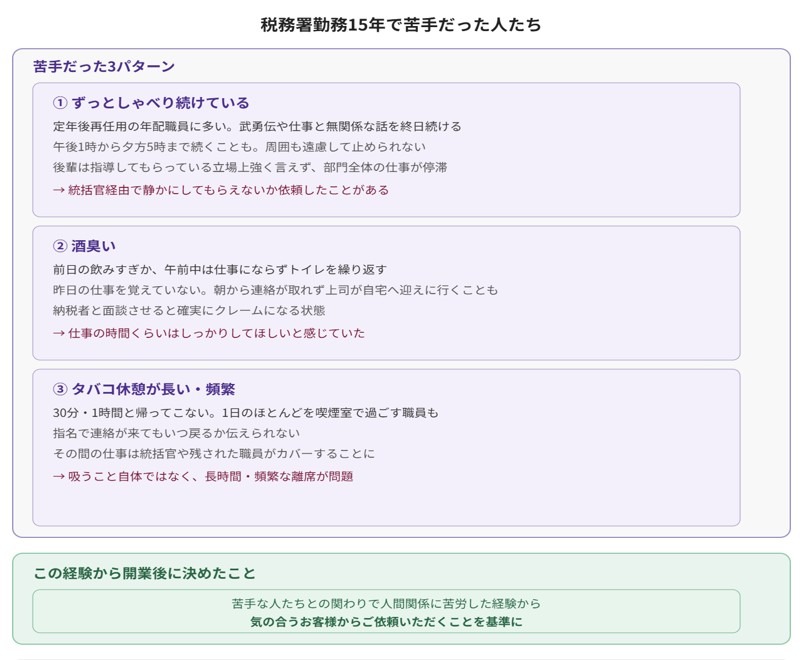Click the line starting 昨日の仕事を覚えていない
802x660 pixels.
pos(275,290)
